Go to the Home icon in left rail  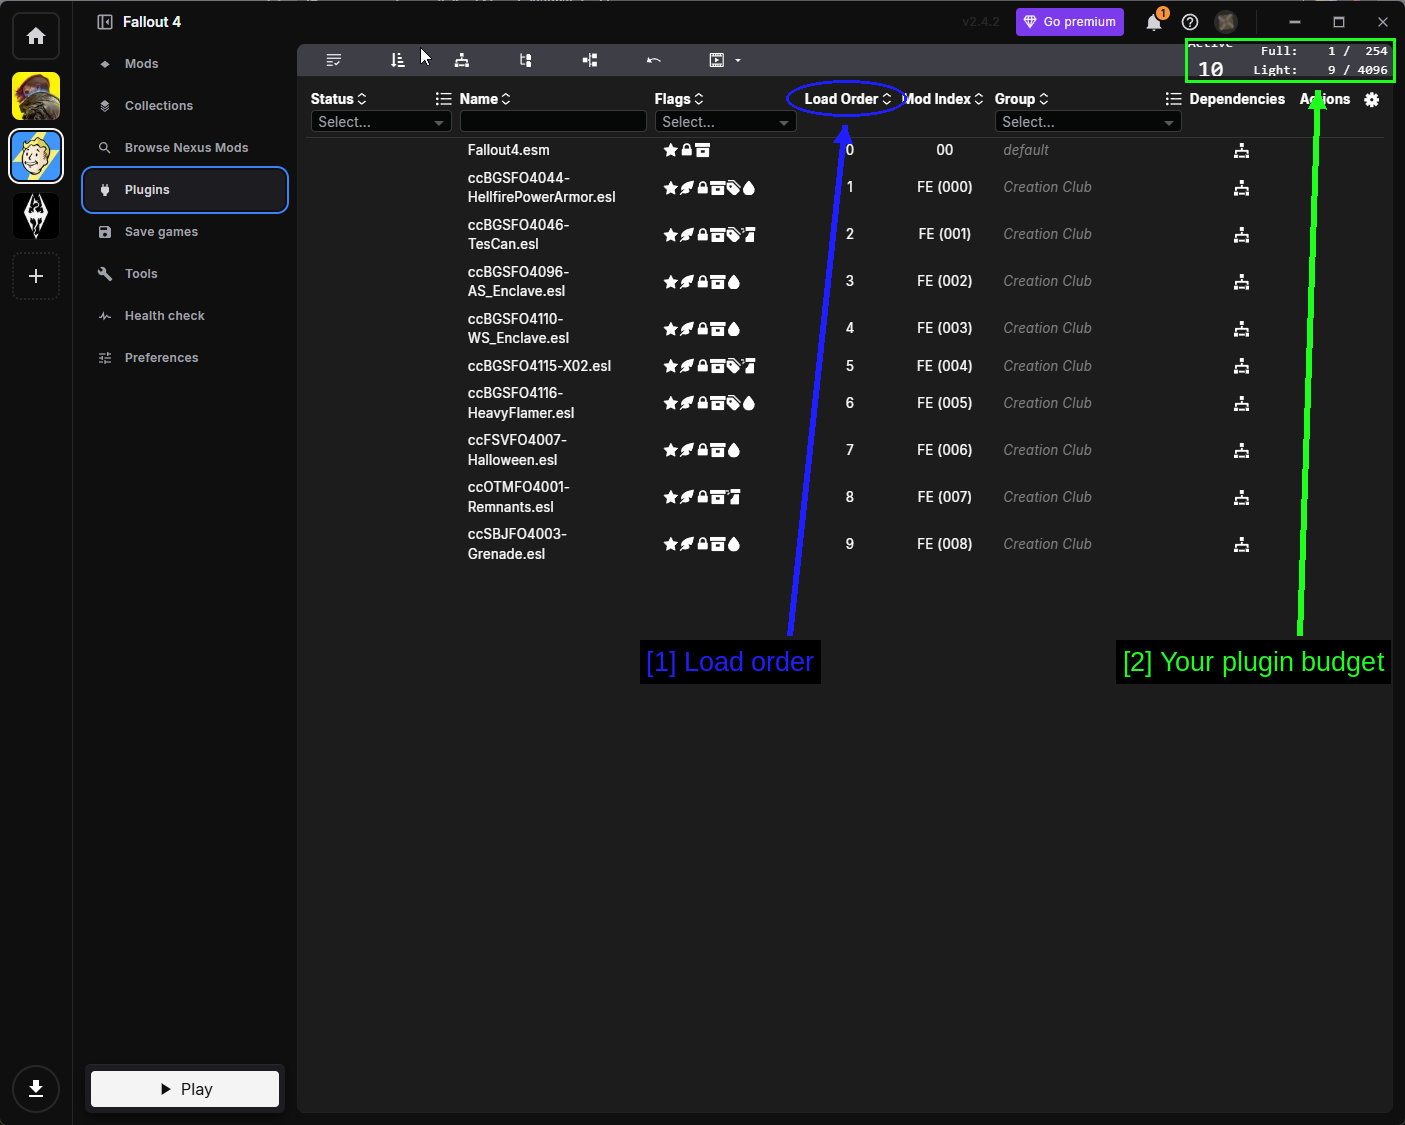pos(36,36)
